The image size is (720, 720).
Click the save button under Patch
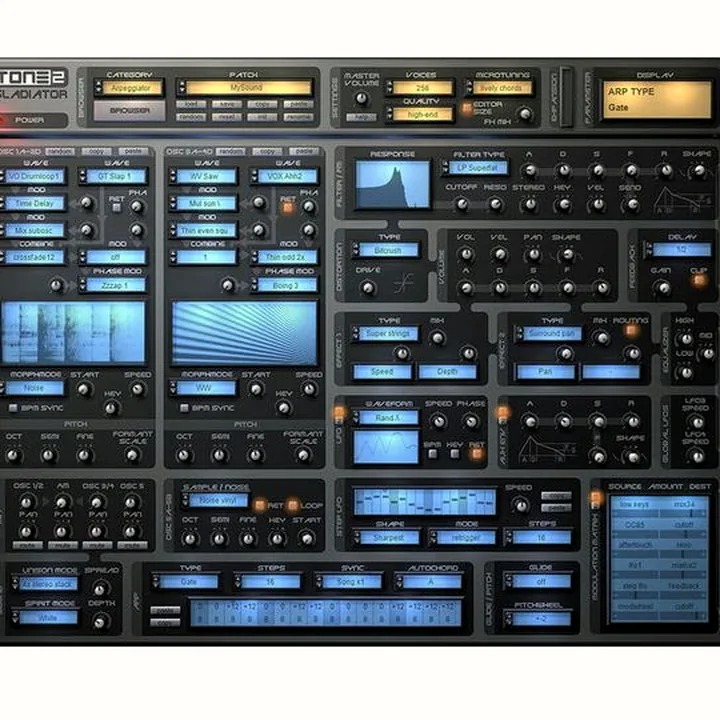pyautogui.click(x=226, y=104)
